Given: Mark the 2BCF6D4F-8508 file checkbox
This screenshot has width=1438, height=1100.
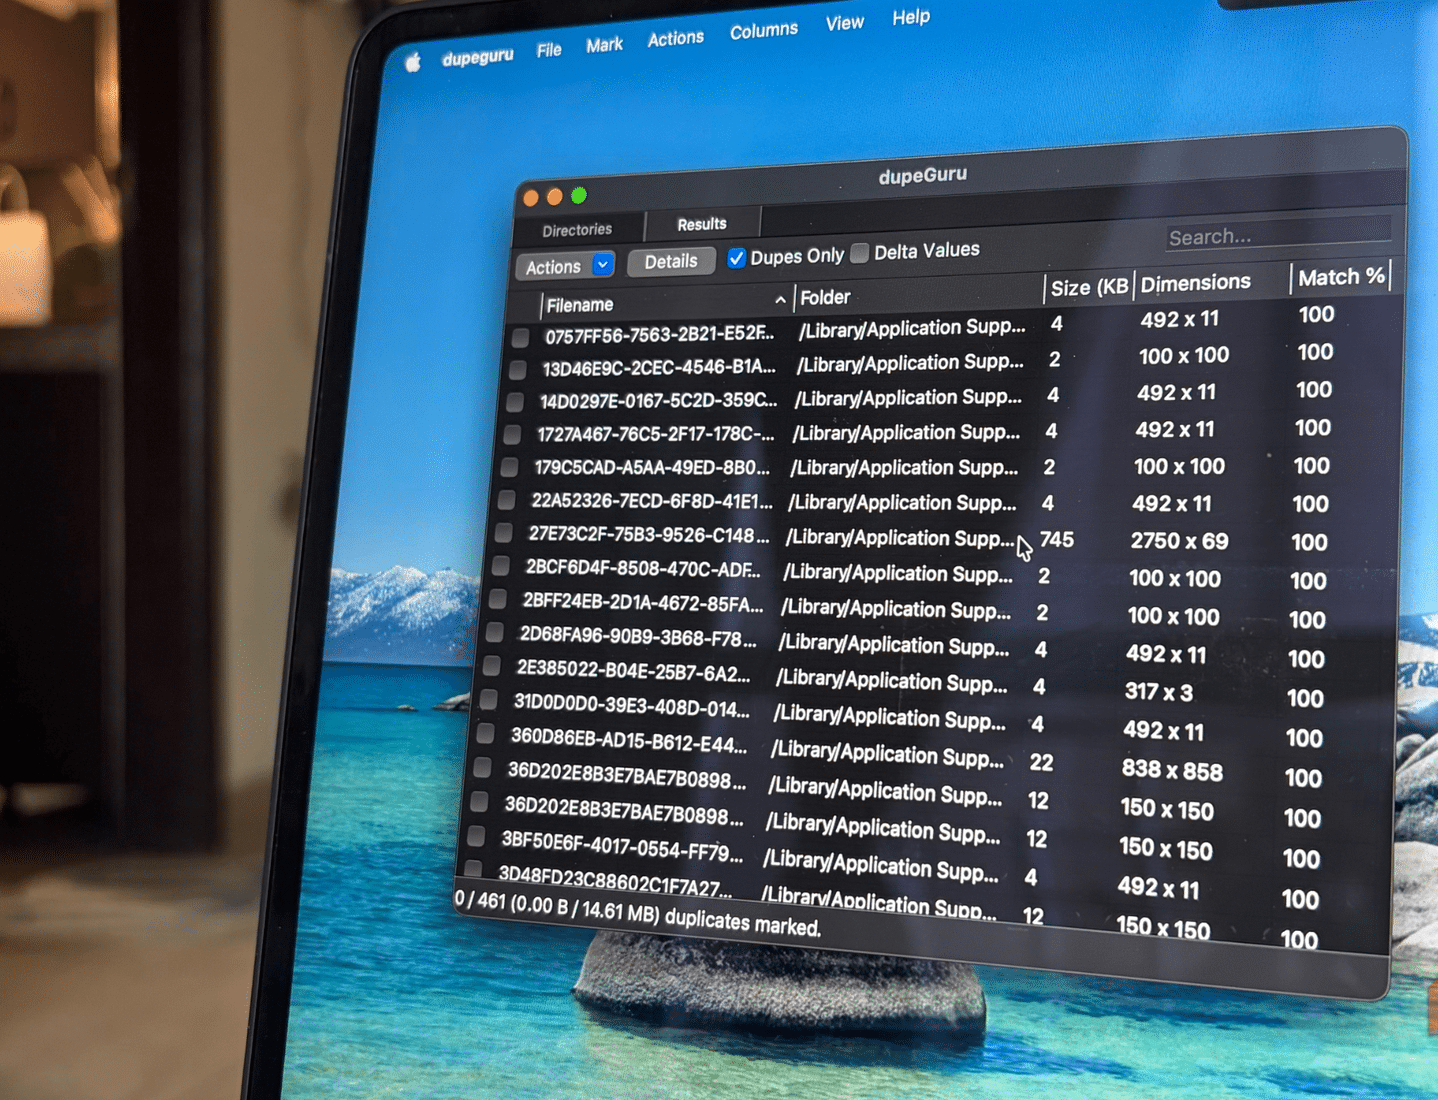Looking at the screenshot, I should (500, 566).
